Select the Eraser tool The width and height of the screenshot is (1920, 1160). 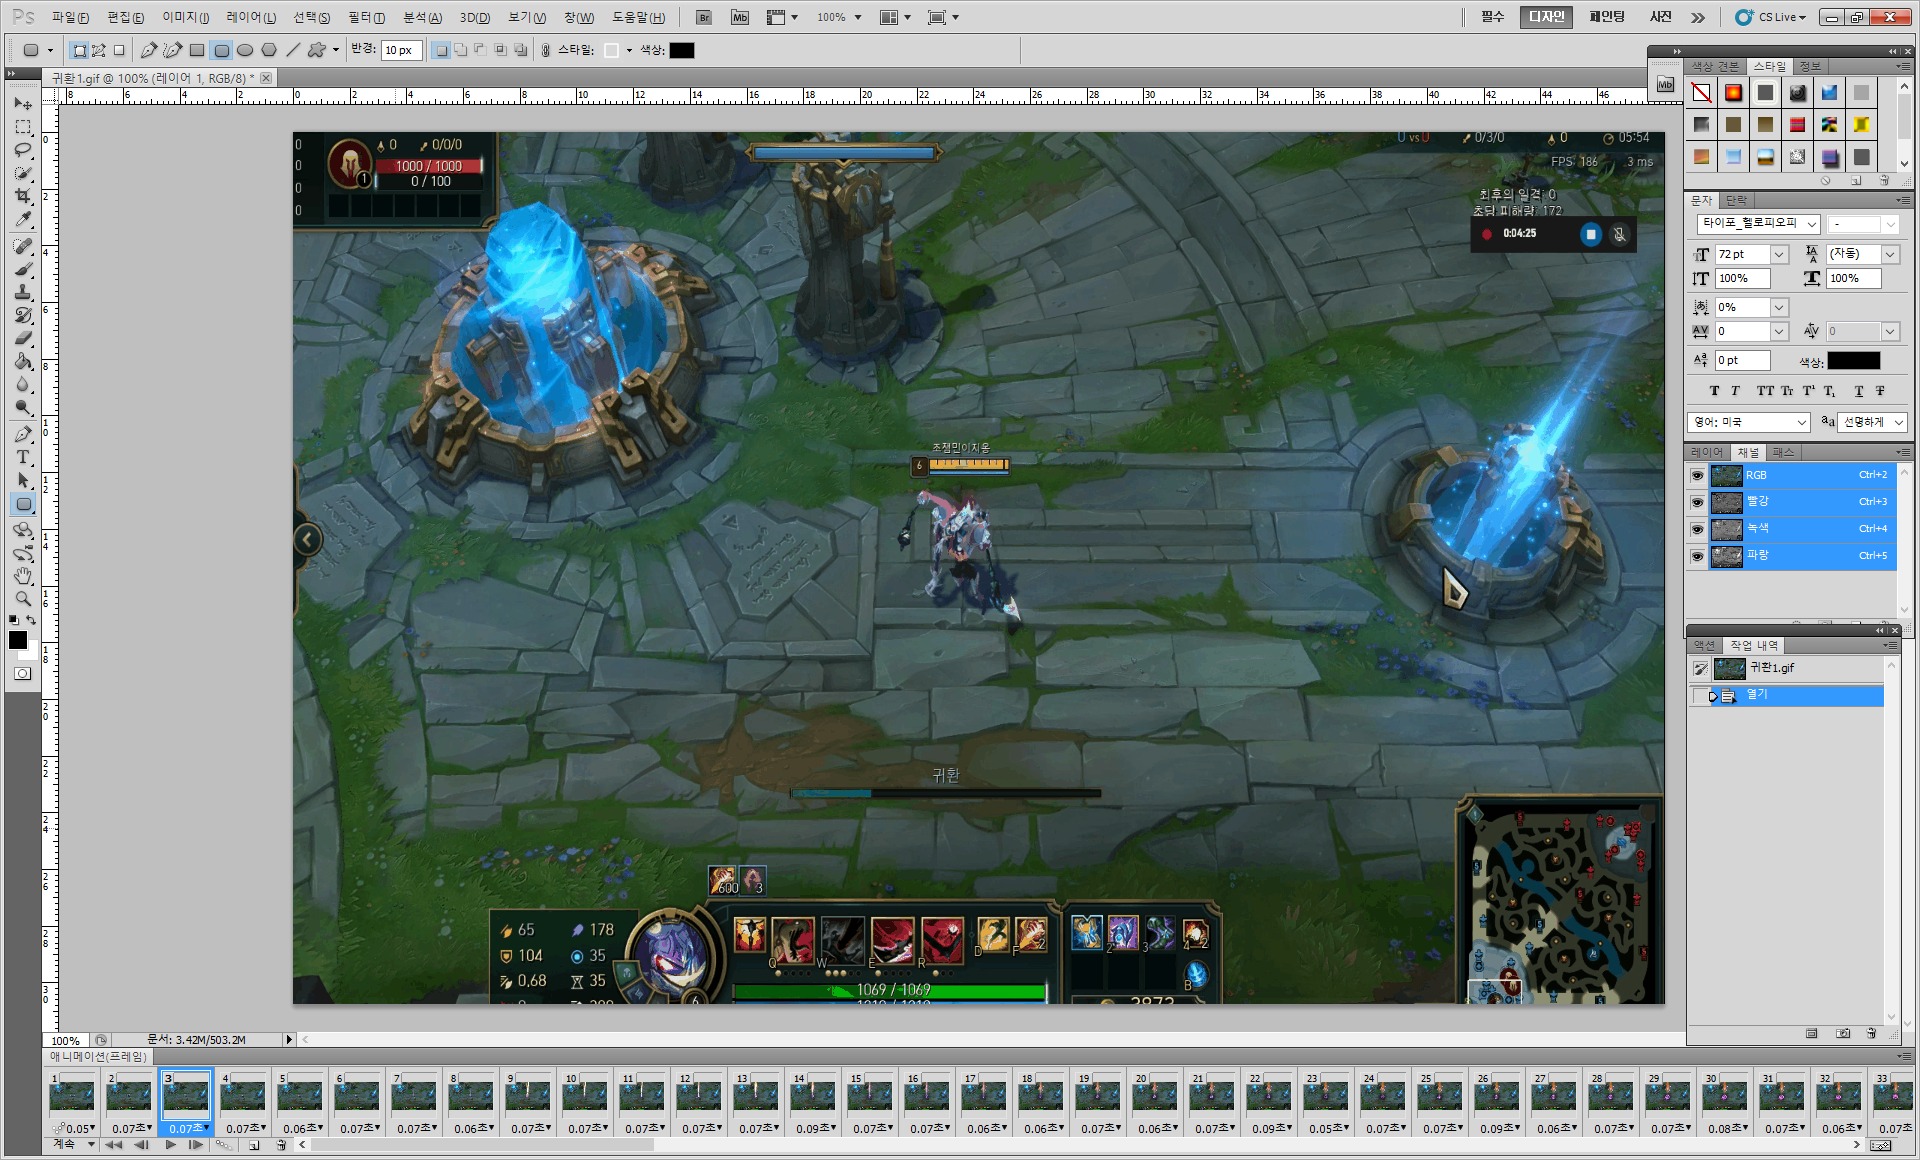coord(23,338)
